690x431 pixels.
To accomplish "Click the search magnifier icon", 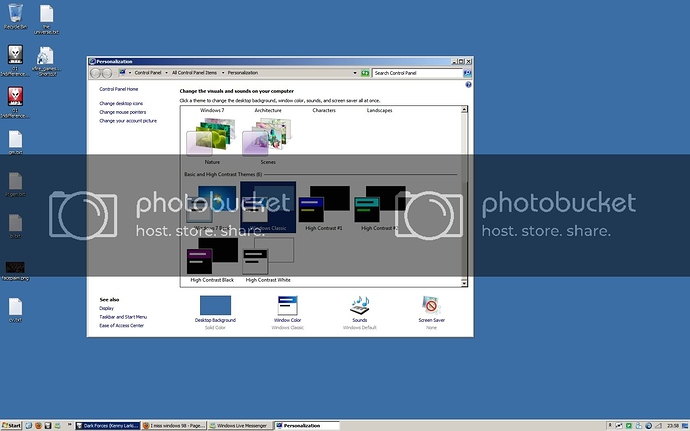I will pyautogui.click(x=467, y=73).
